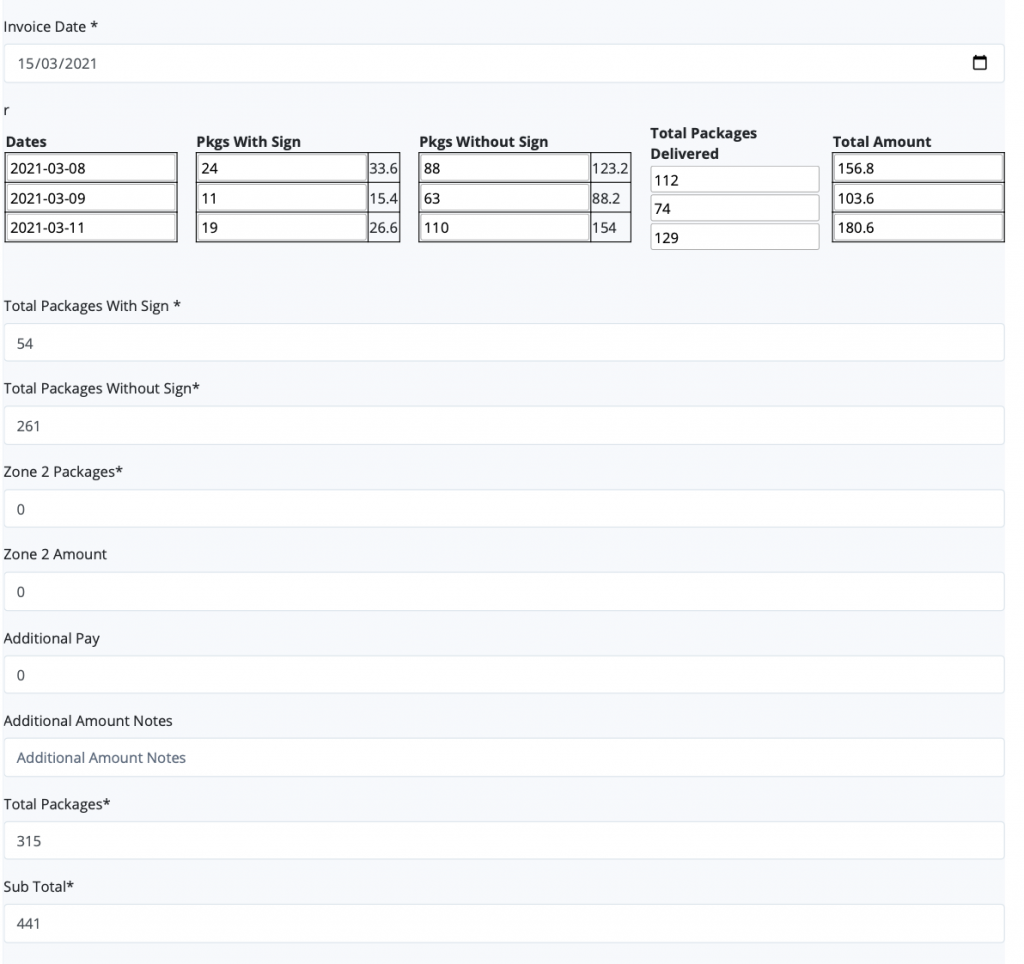Edit Pkgs With Sign value 11

pyautogui.click(x=282, y=198)
